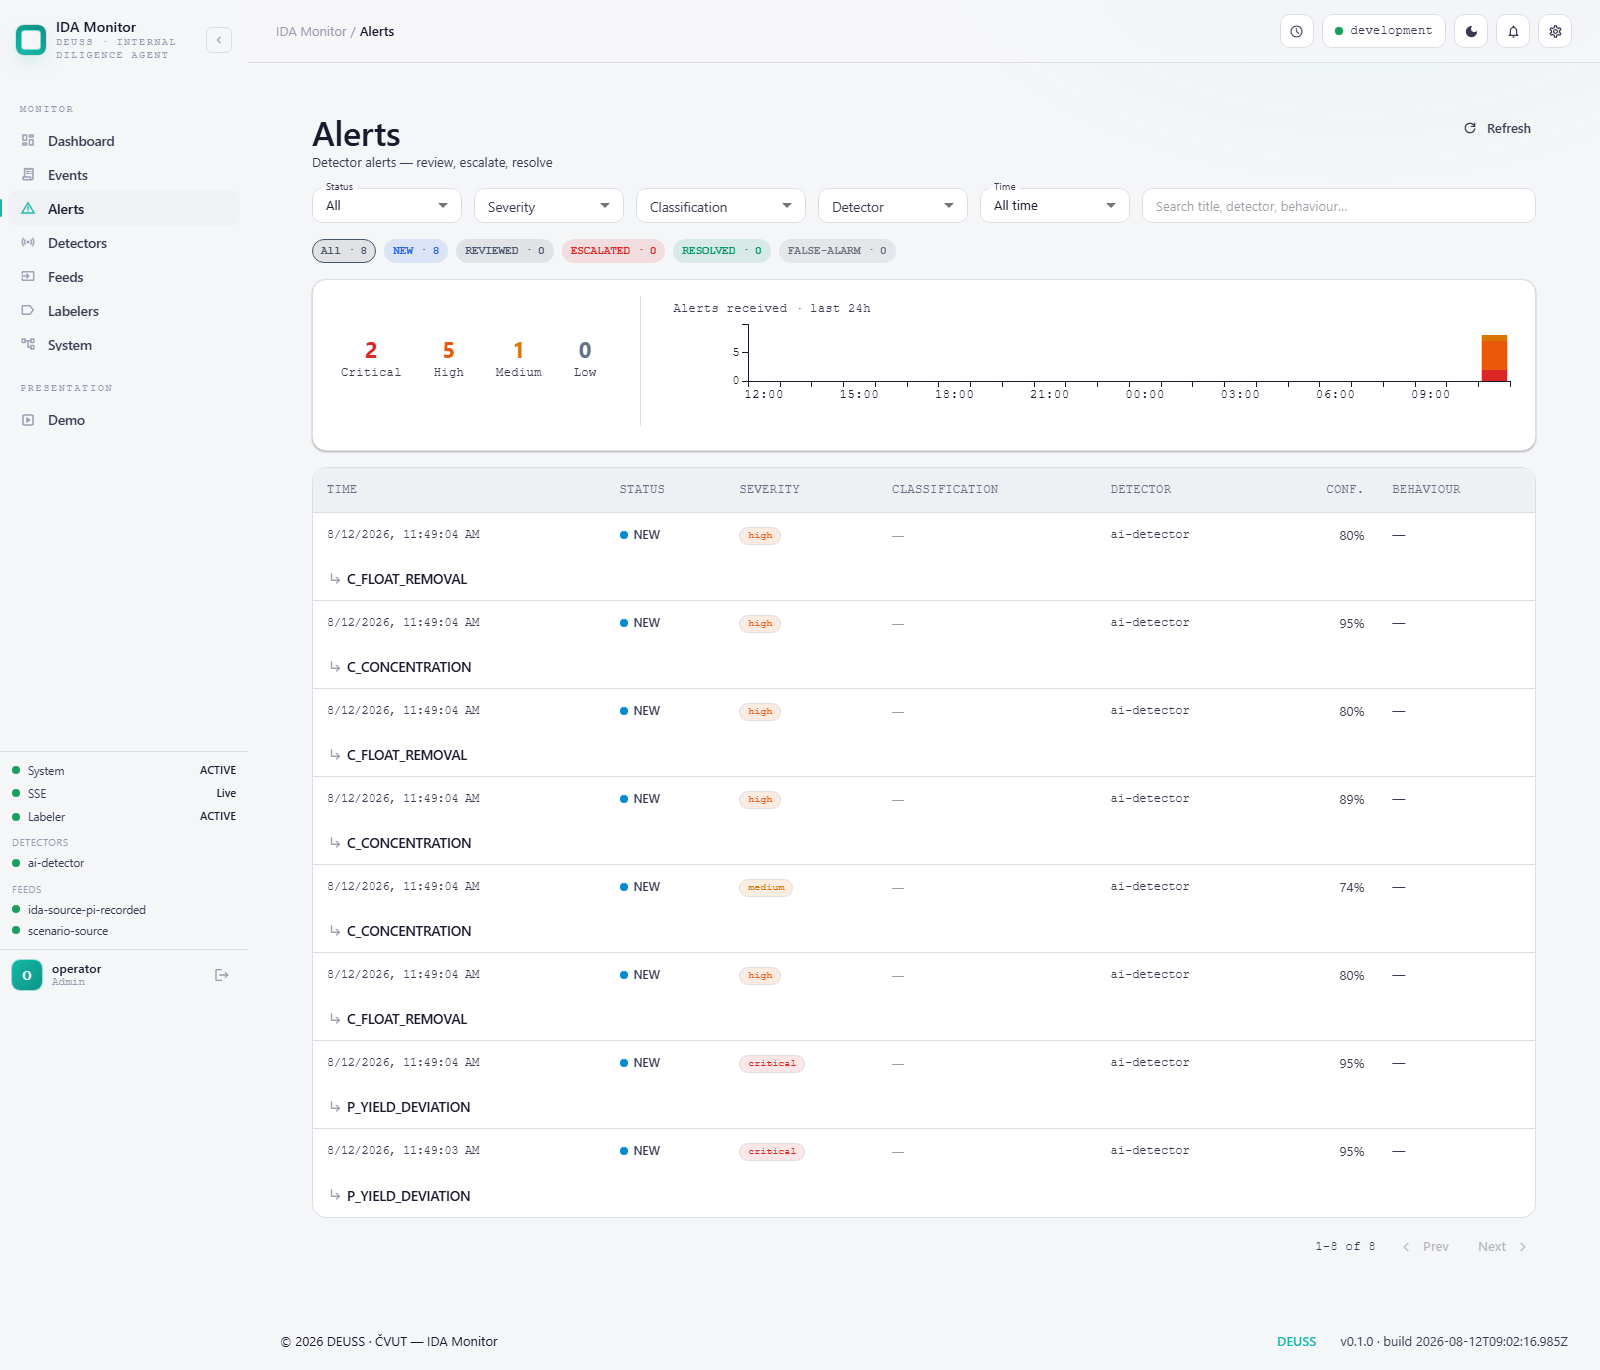Click critical badge in 11:49:03 AM row
Screen dimensions: 1600x1370
pyautogui.click(x=772, y=1152)
